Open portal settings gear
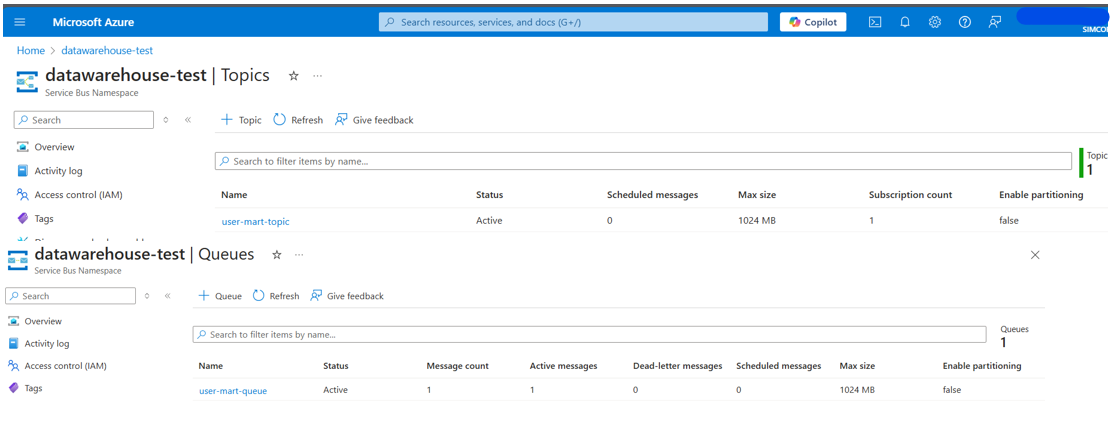Image resolution: width=1113 pixels, height=442 pixels. [x=935, y=22]
